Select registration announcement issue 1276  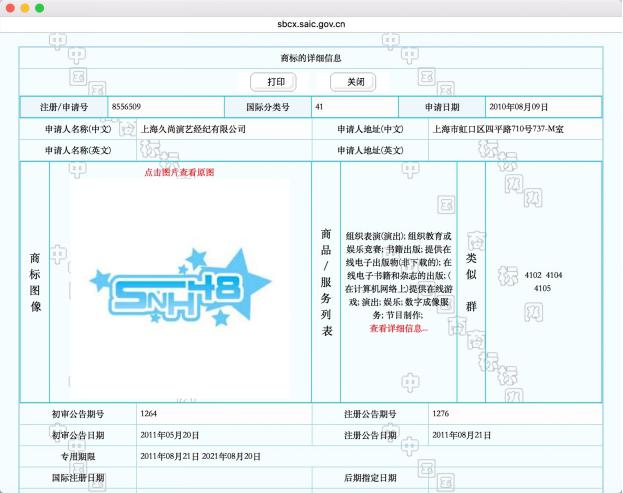coord(441,414)
